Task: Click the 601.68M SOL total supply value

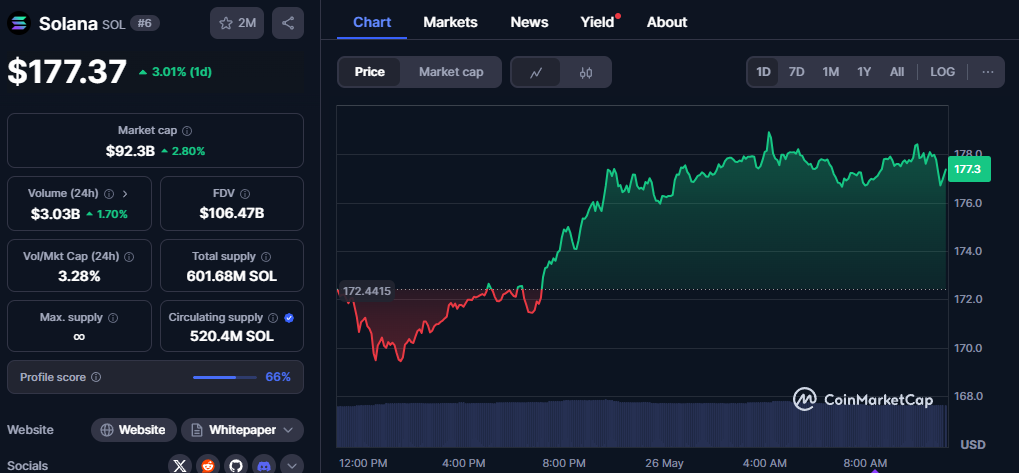Action: coord(231,276)
